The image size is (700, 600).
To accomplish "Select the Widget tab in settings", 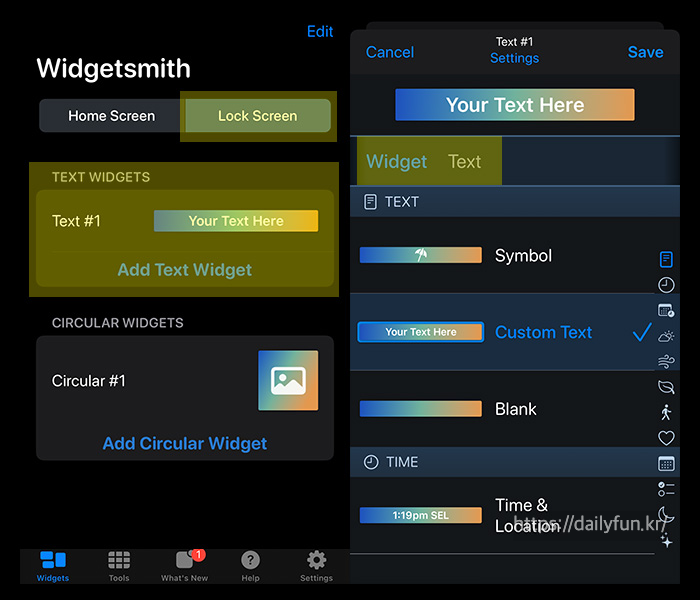I will [x=396, y=162].
